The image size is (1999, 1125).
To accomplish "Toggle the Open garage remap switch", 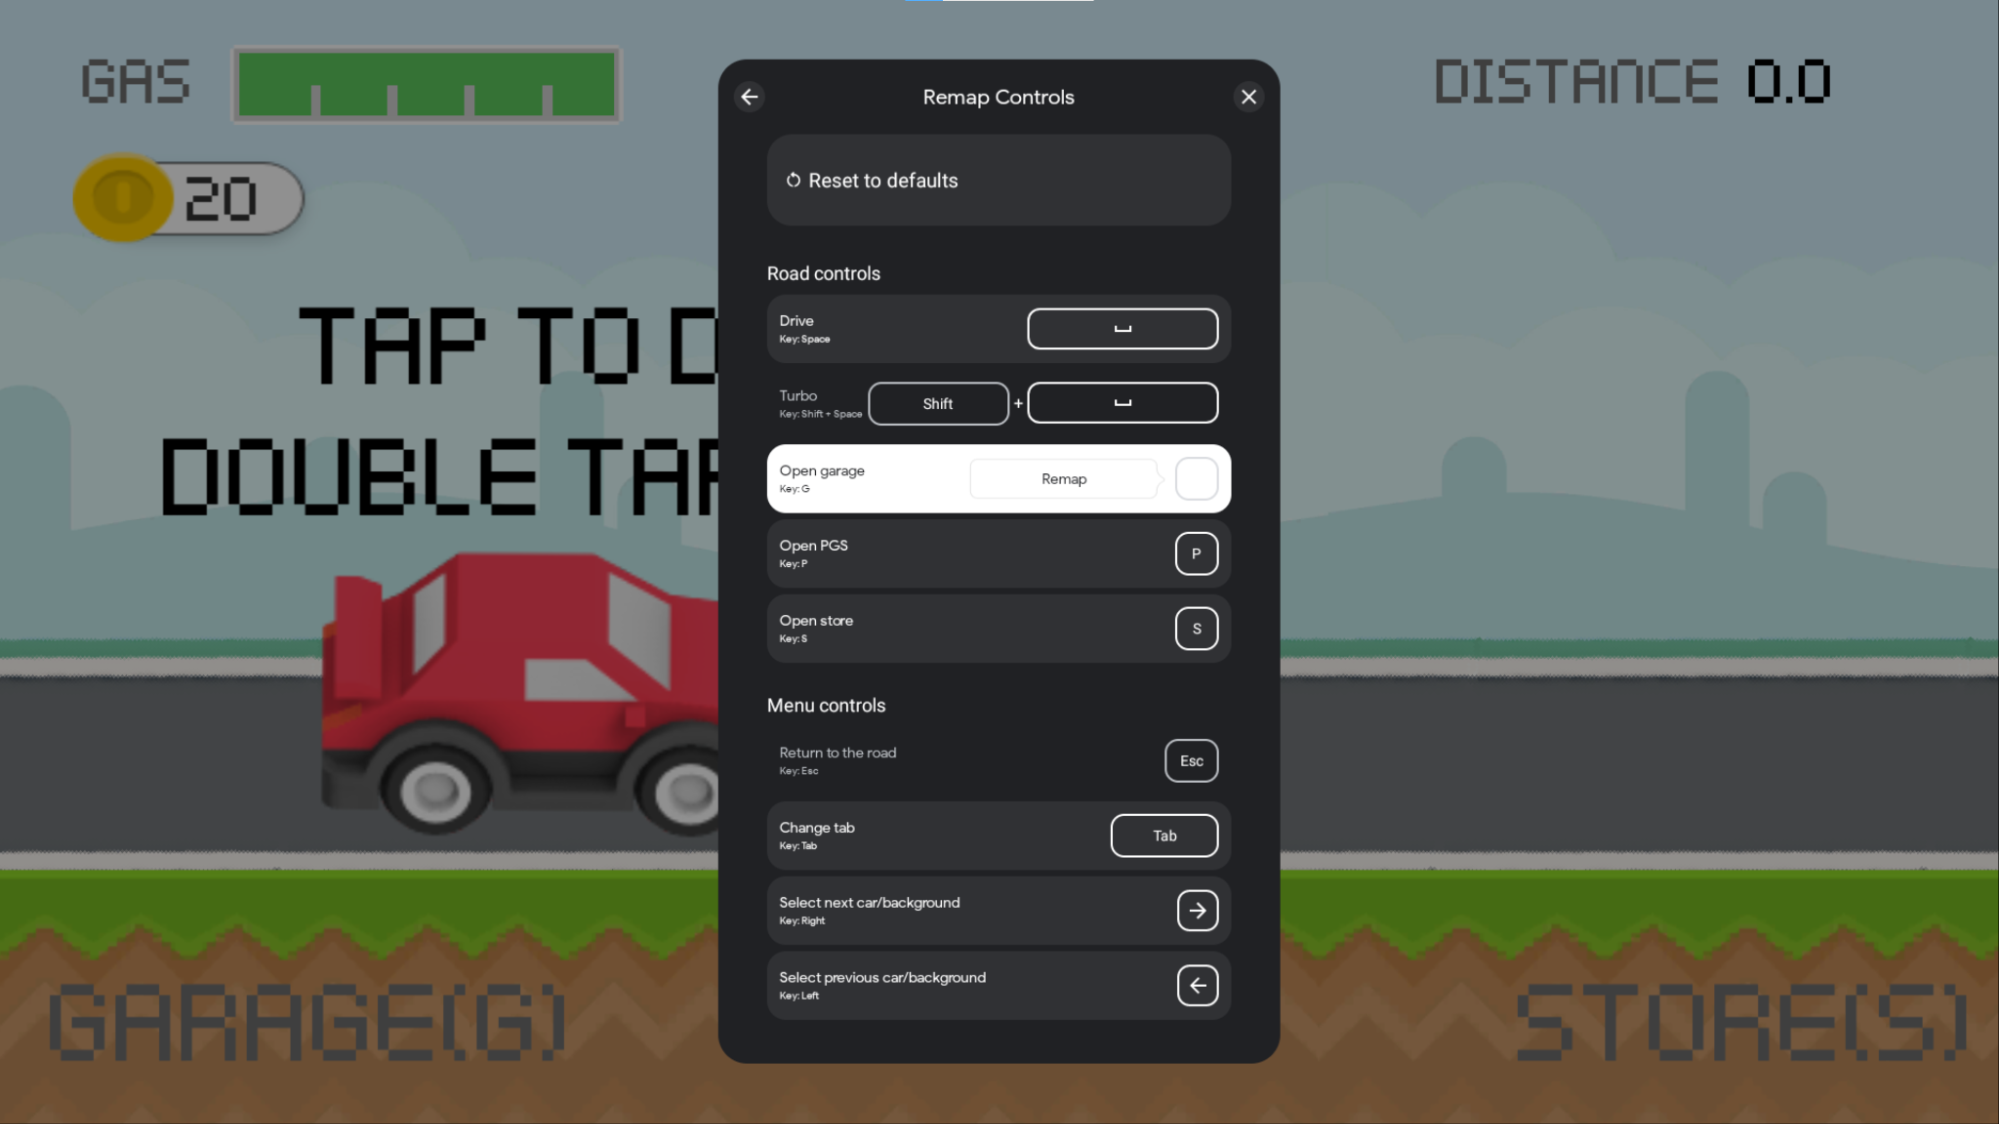I will (x=1196, y=478).
